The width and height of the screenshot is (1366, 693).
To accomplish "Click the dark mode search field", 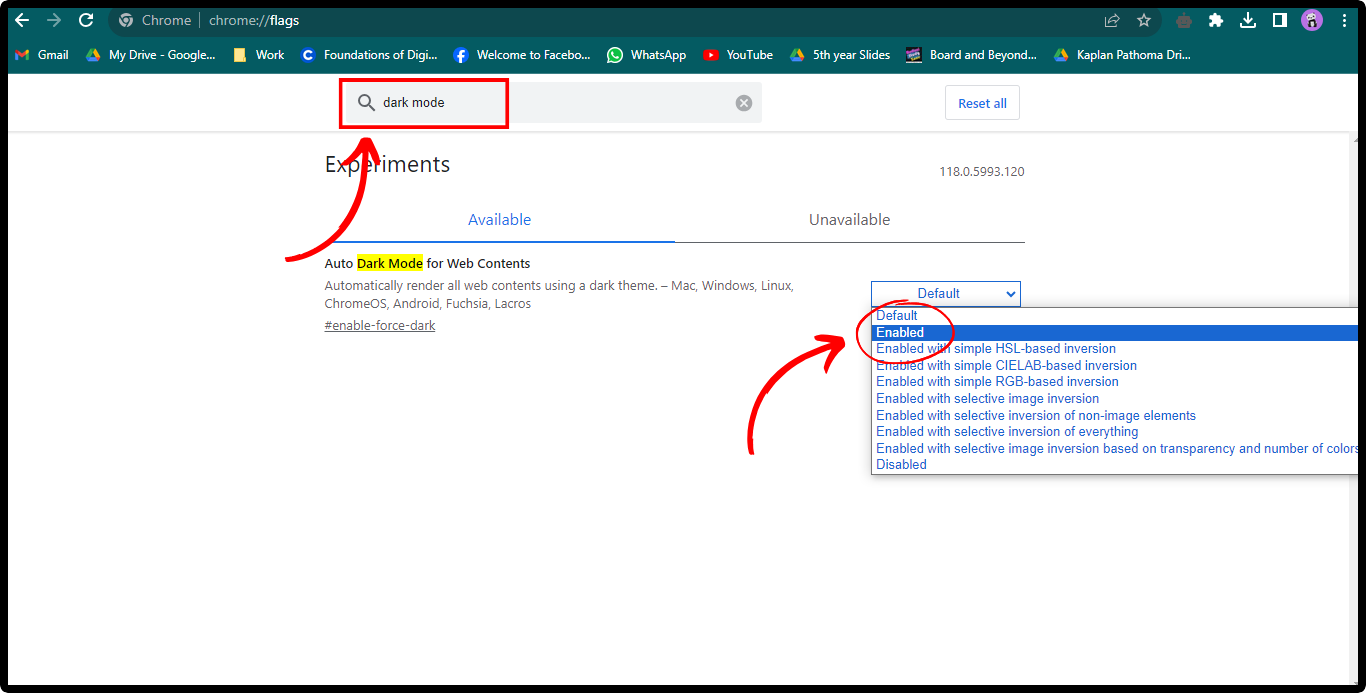I will click(550, 103).
